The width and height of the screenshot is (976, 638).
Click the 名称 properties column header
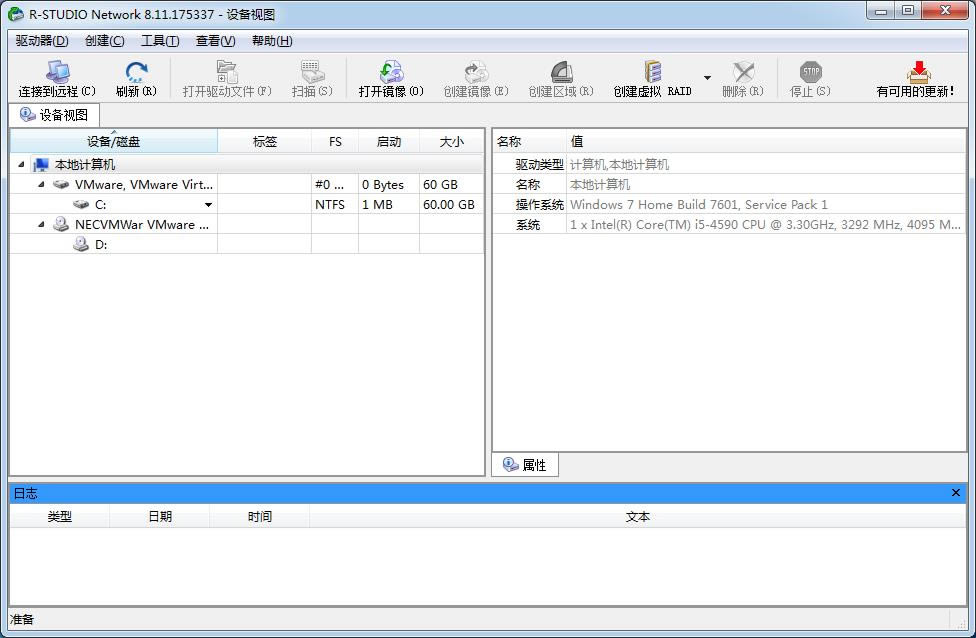pos(530,141)
